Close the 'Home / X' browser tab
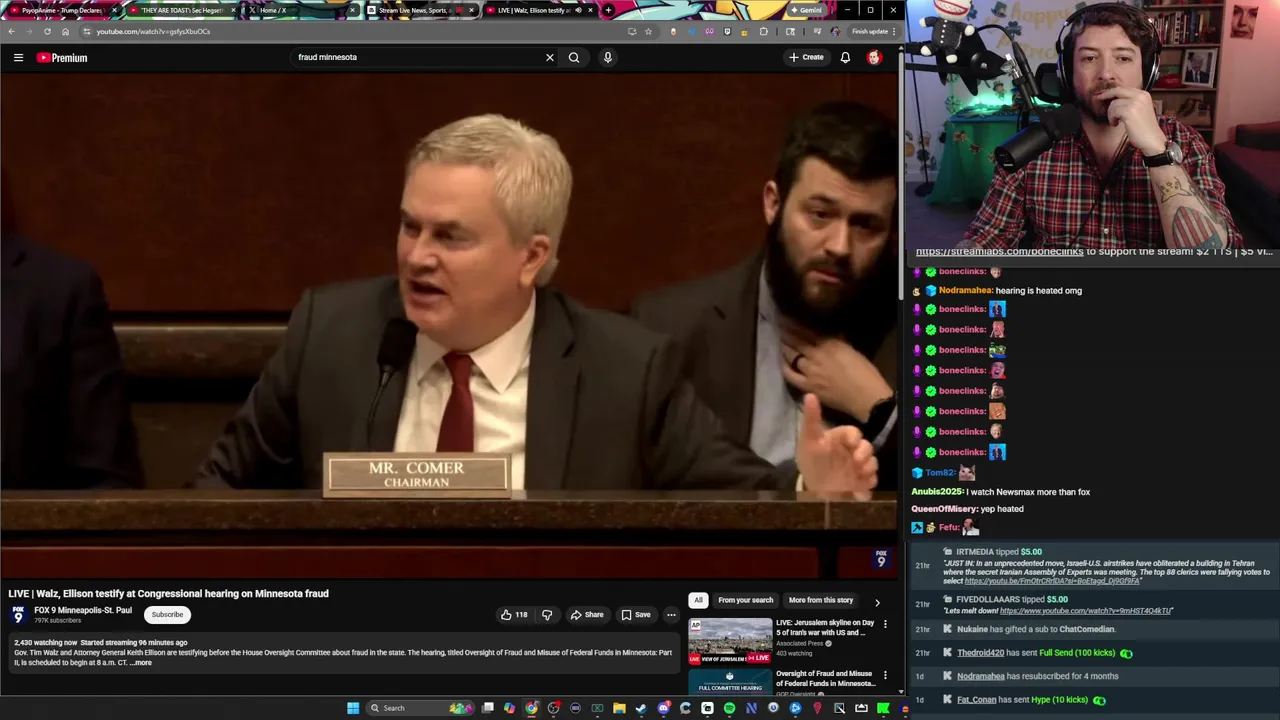 pos(352,10)
